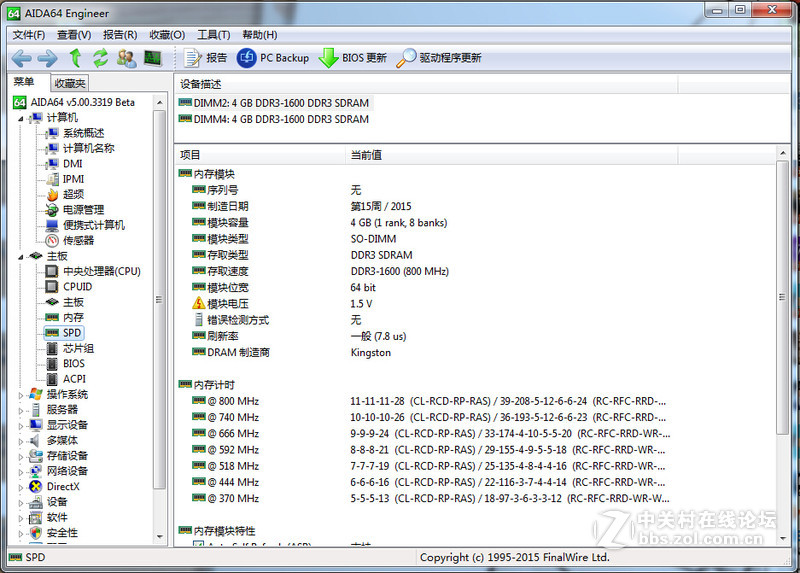This screenshot has height=573, width=800.
Task: Click the 设备描述 column header
Action: [x=427, y=85]
